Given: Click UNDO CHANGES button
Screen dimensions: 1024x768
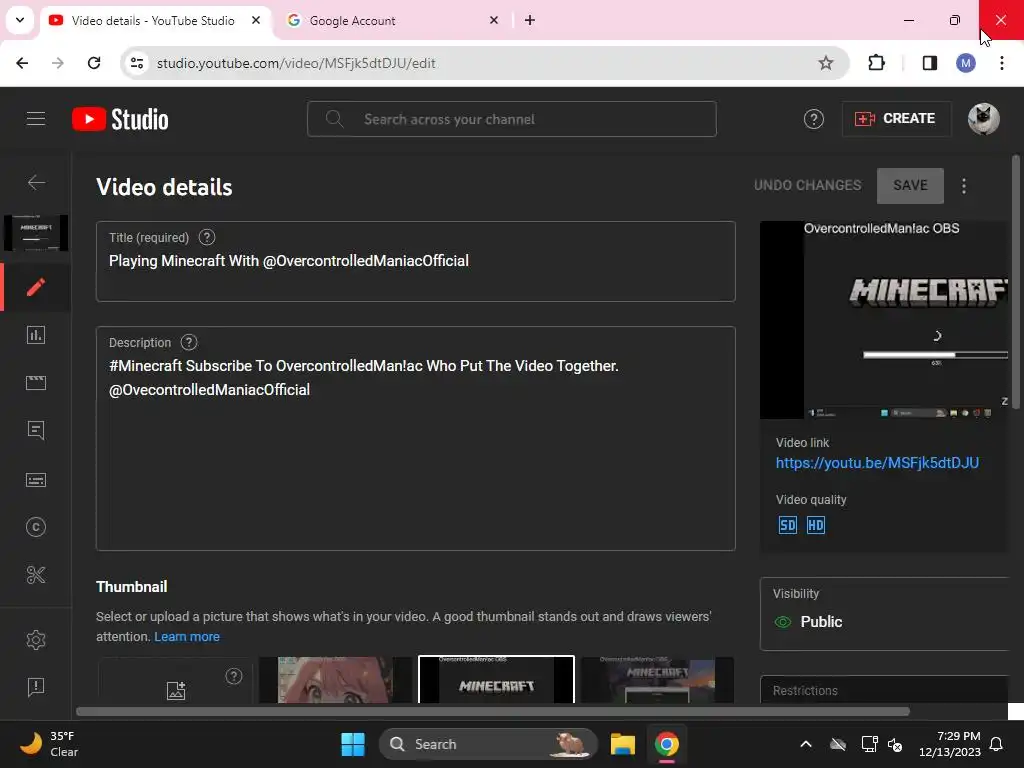Looking at the screenshot, I should [x=807, y=185].
